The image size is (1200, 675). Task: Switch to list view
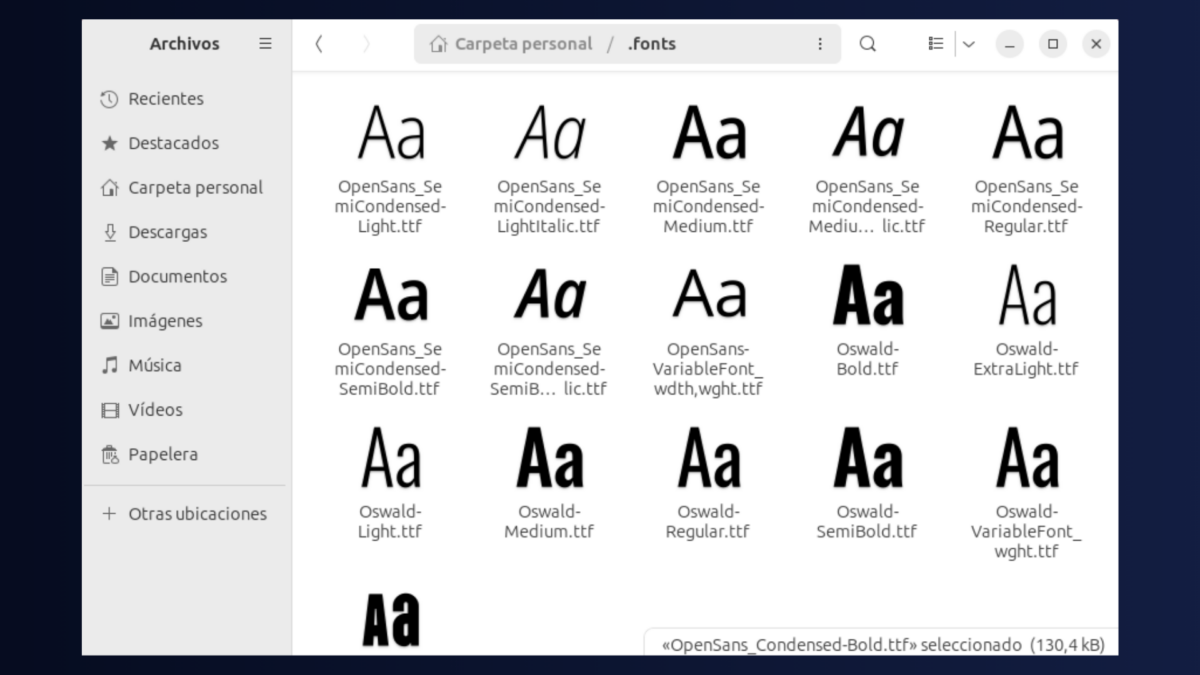point(935,43)
